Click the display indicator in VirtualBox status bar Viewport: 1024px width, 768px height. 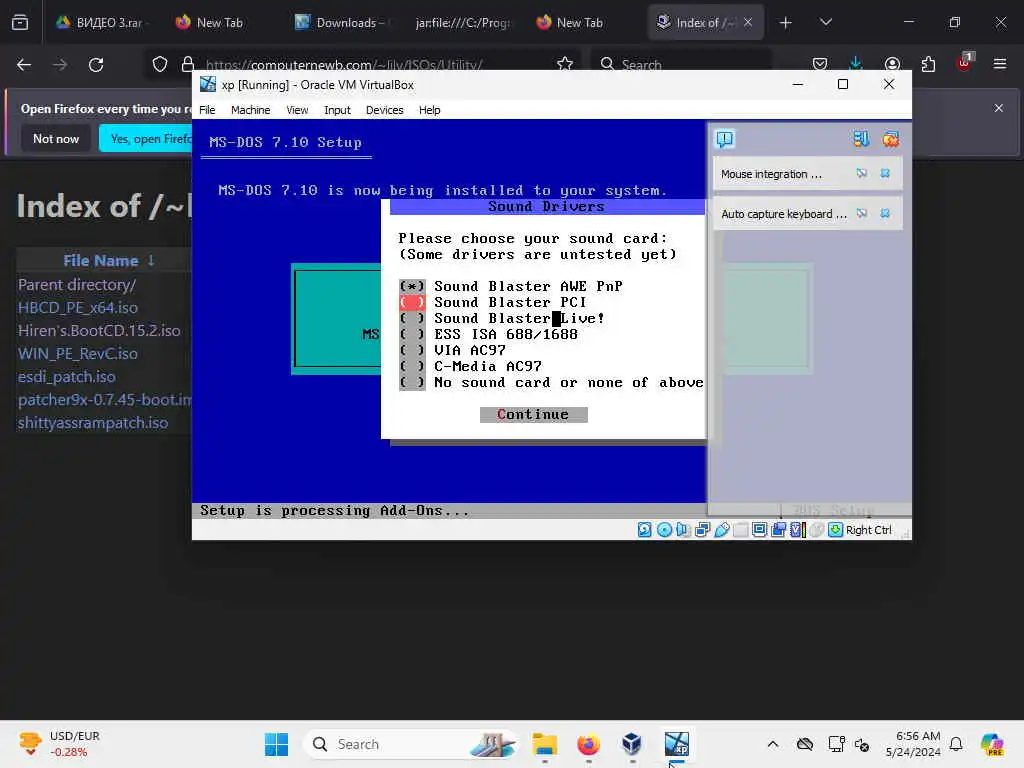tap(760, 530)
